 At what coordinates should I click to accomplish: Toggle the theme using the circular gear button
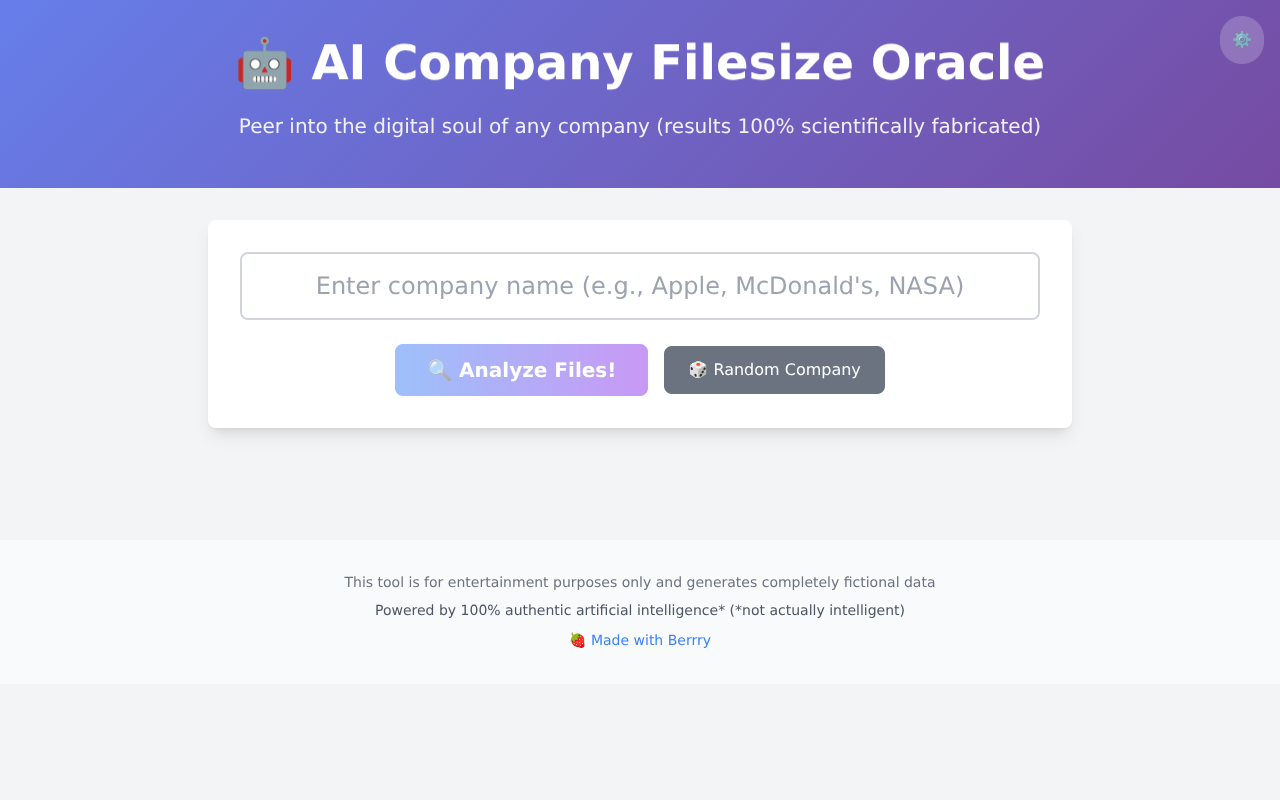[x=1241, y=40]
